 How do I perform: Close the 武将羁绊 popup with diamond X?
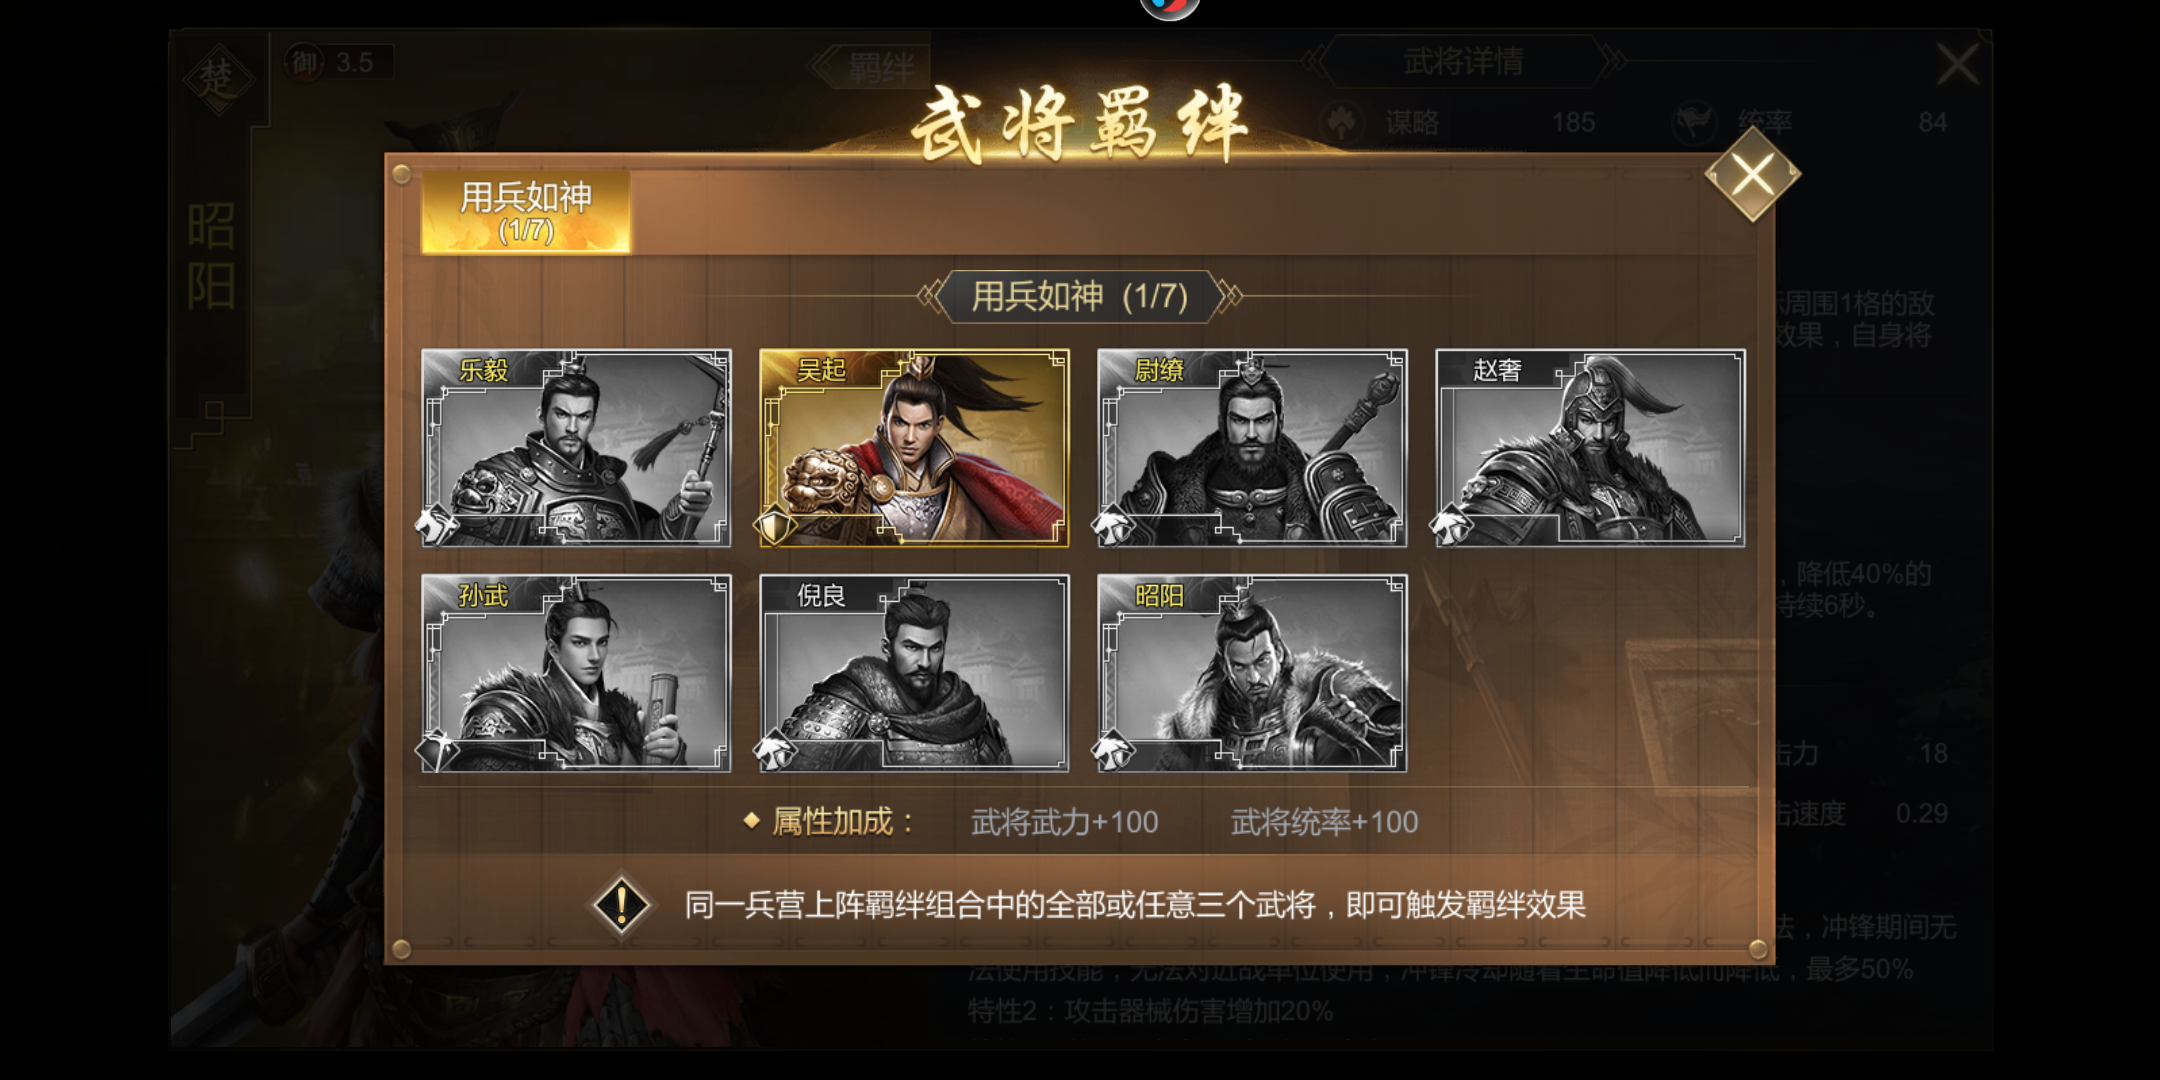(x=1752, y=176)
